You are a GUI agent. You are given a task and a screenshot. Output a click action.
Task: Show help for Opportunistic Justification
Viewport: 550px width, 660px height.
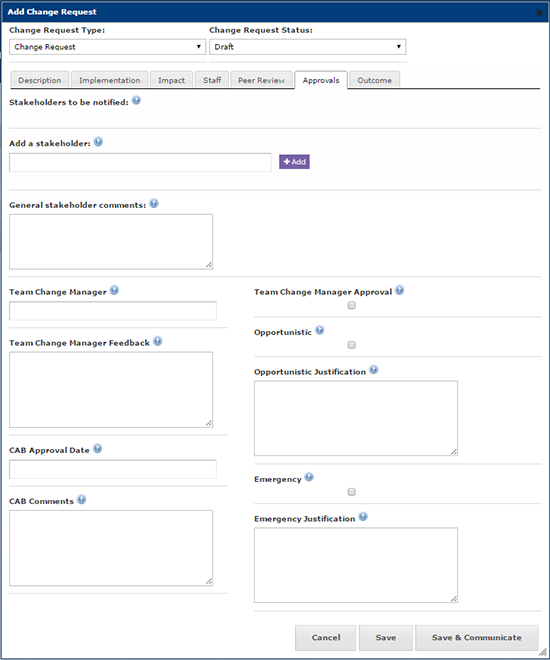point(374,370)
